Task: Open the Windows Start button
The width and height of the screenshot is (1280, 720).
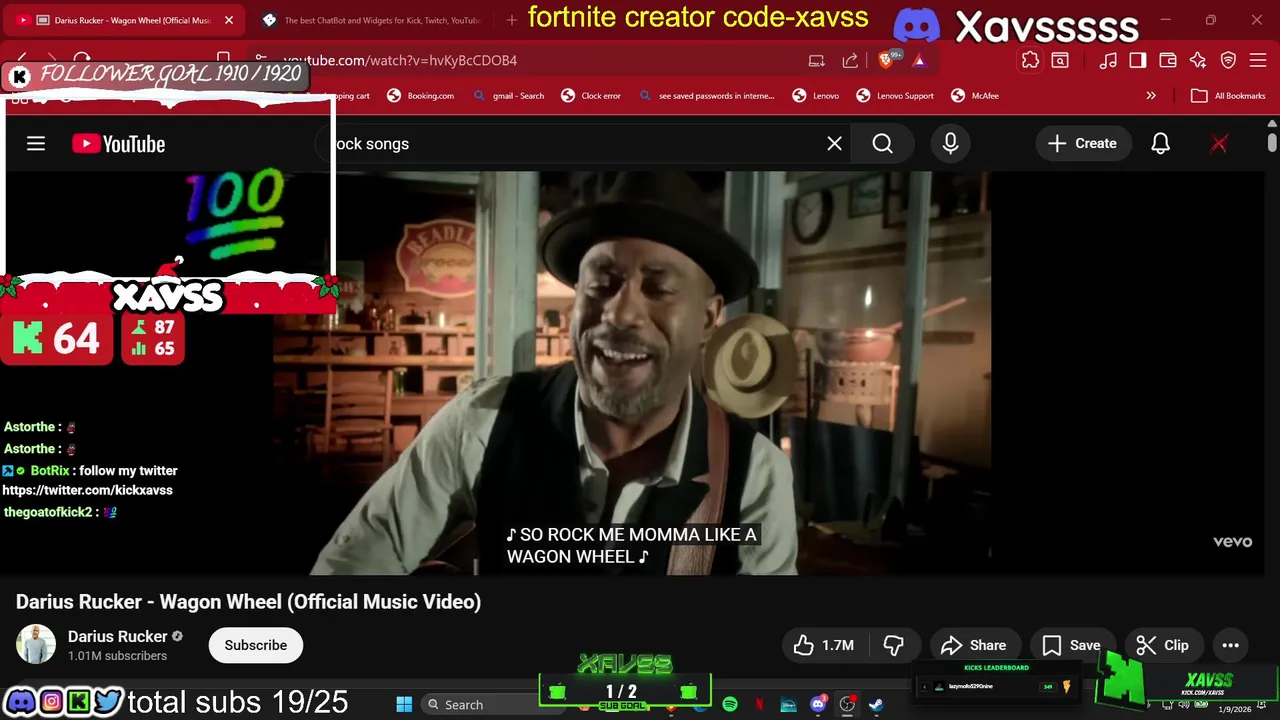Action: (x=404, y=705)
